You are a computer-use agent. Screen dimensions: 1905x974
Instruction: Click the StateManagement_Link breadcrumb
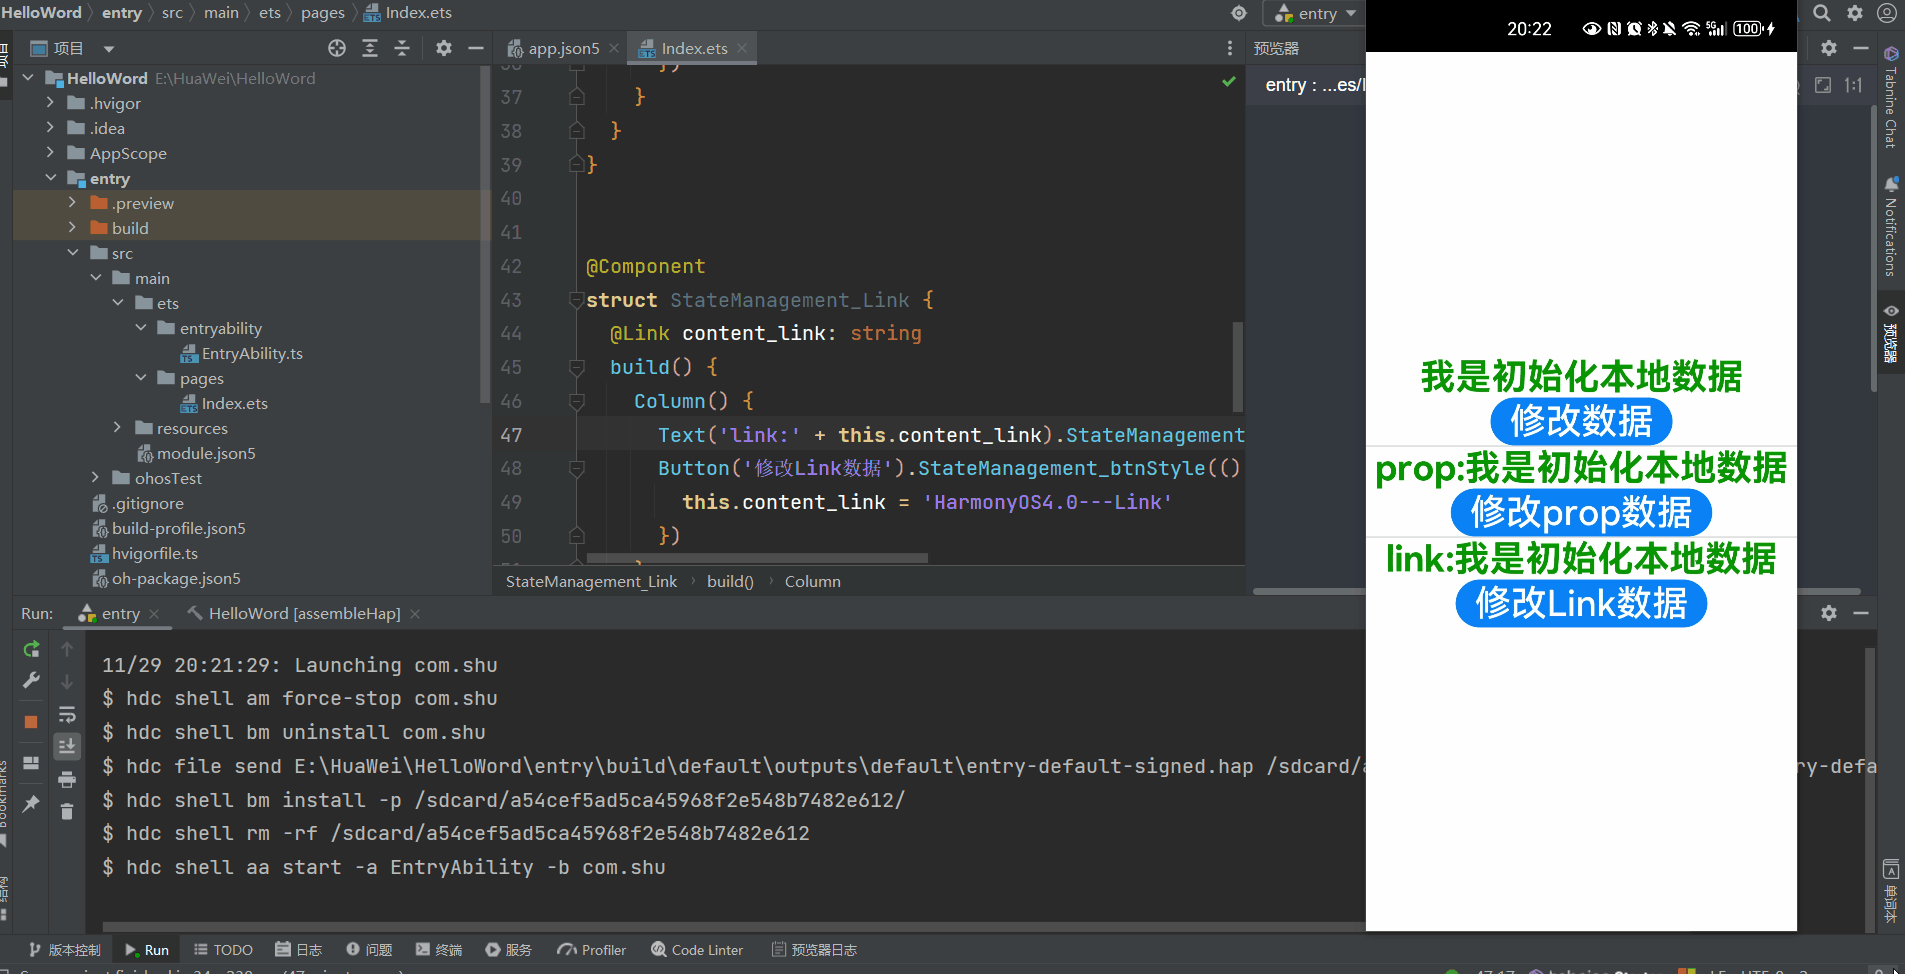tap(591, 582)
